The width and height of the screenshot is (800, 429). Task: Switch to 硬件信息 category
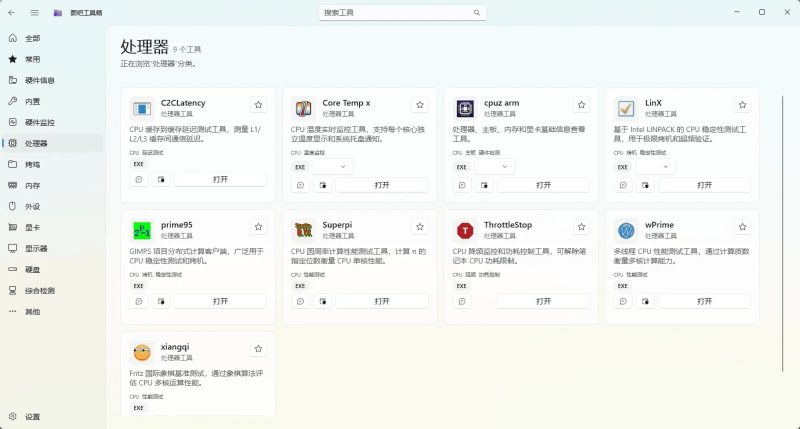(53, 80)
